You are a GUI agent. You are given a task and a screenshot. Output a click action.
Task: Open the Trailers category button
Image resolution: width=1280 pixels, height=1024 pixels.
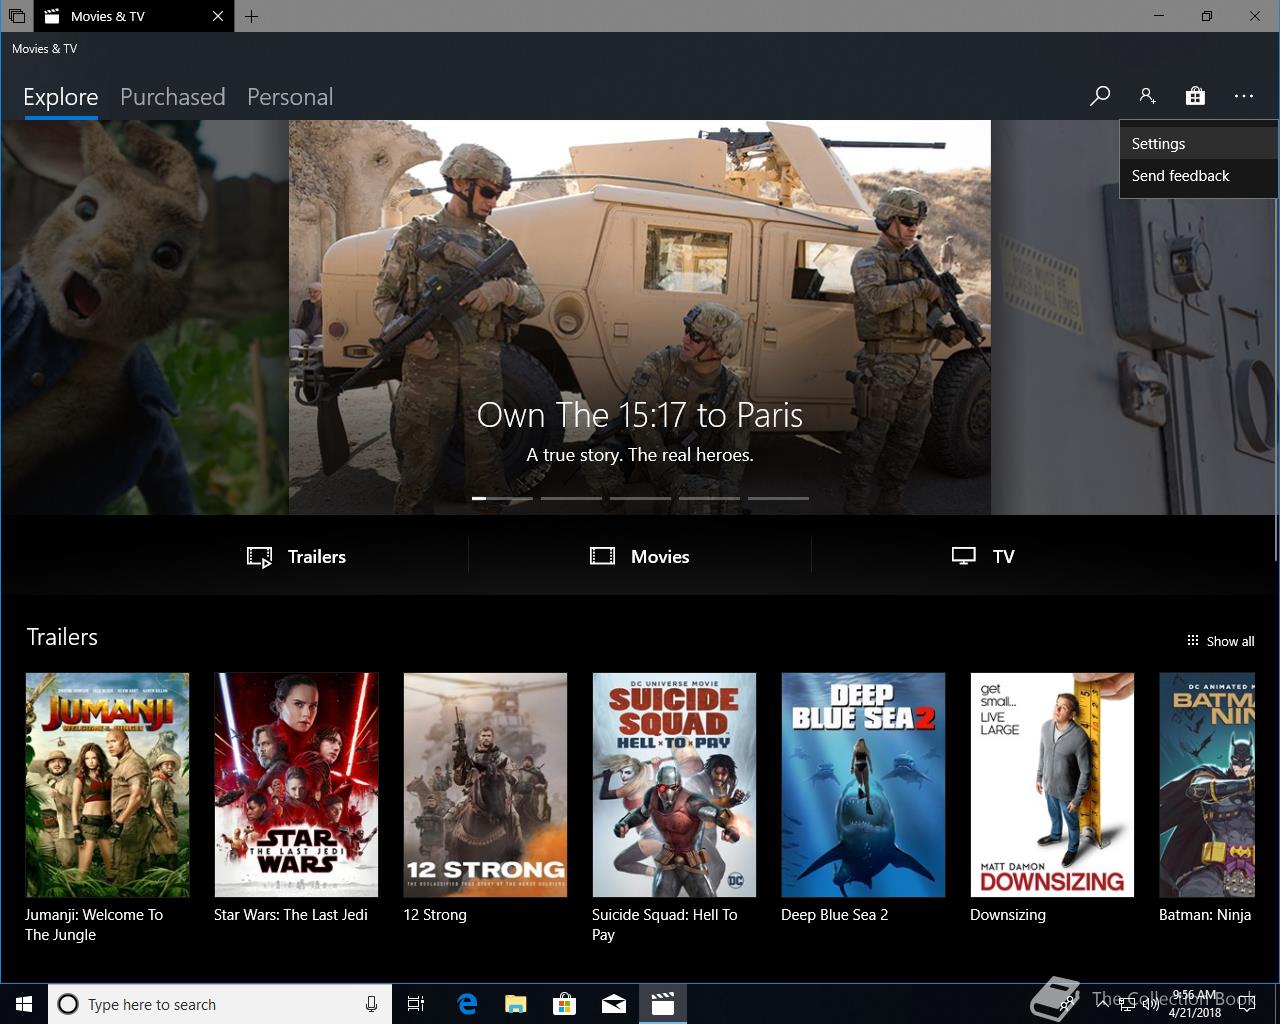point(297,556)
